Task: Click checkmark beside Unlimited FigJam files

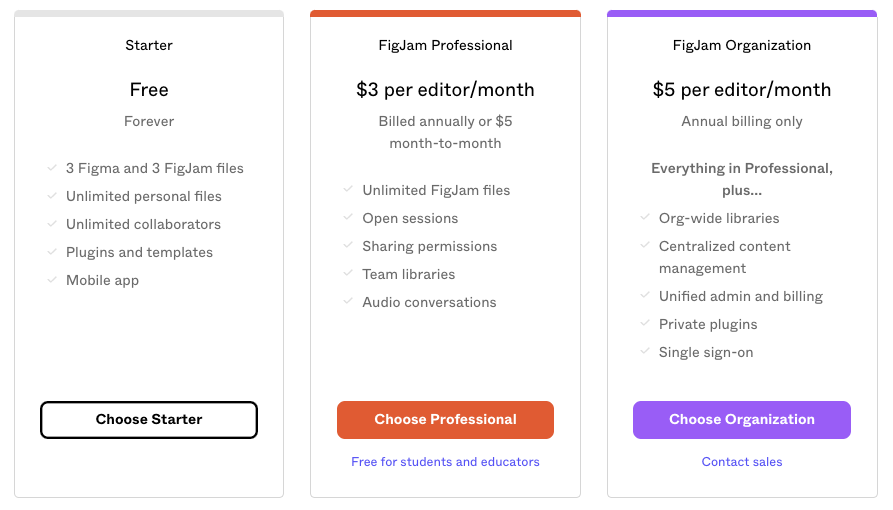Action: pos(348,190)
